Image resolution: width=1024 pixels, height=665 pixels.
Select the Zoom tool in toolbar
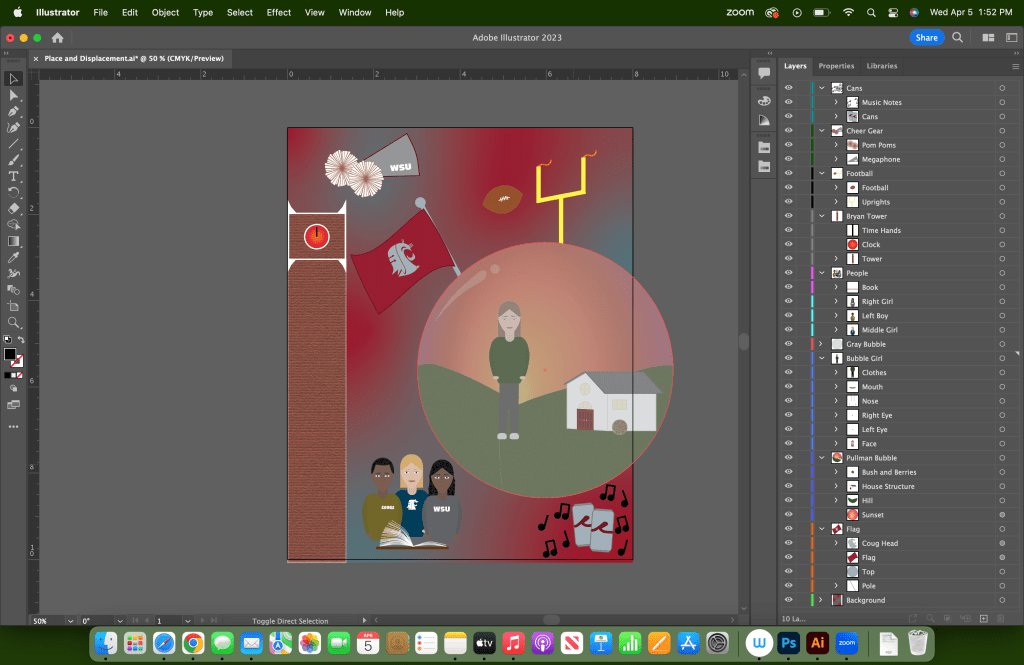13,322
